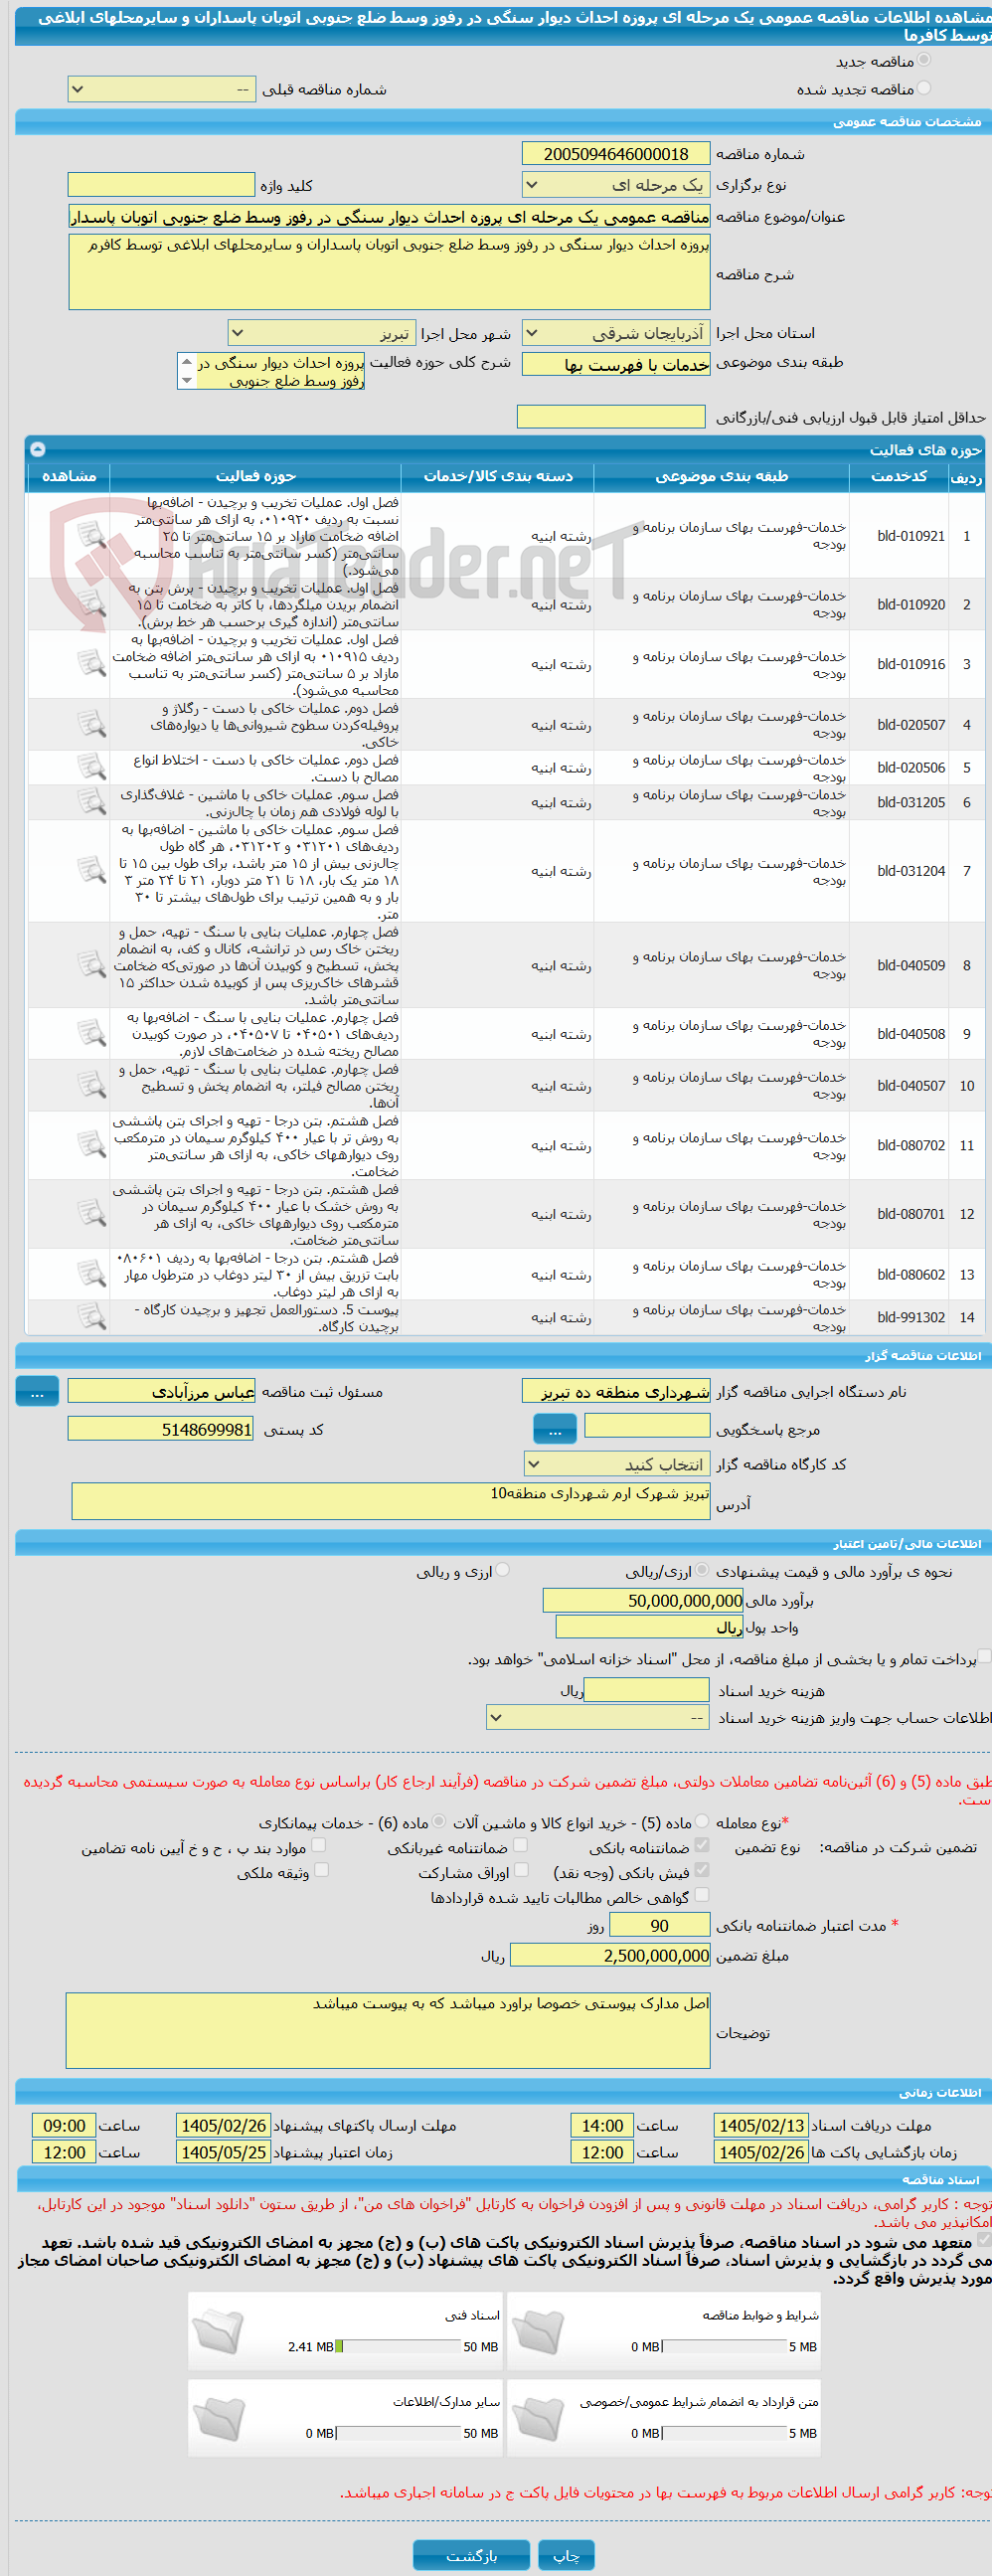Open the شهر محل اجرا dropdown
Image resolution: width=992 pixels, height=2576 pixels.
pos(322,333)
